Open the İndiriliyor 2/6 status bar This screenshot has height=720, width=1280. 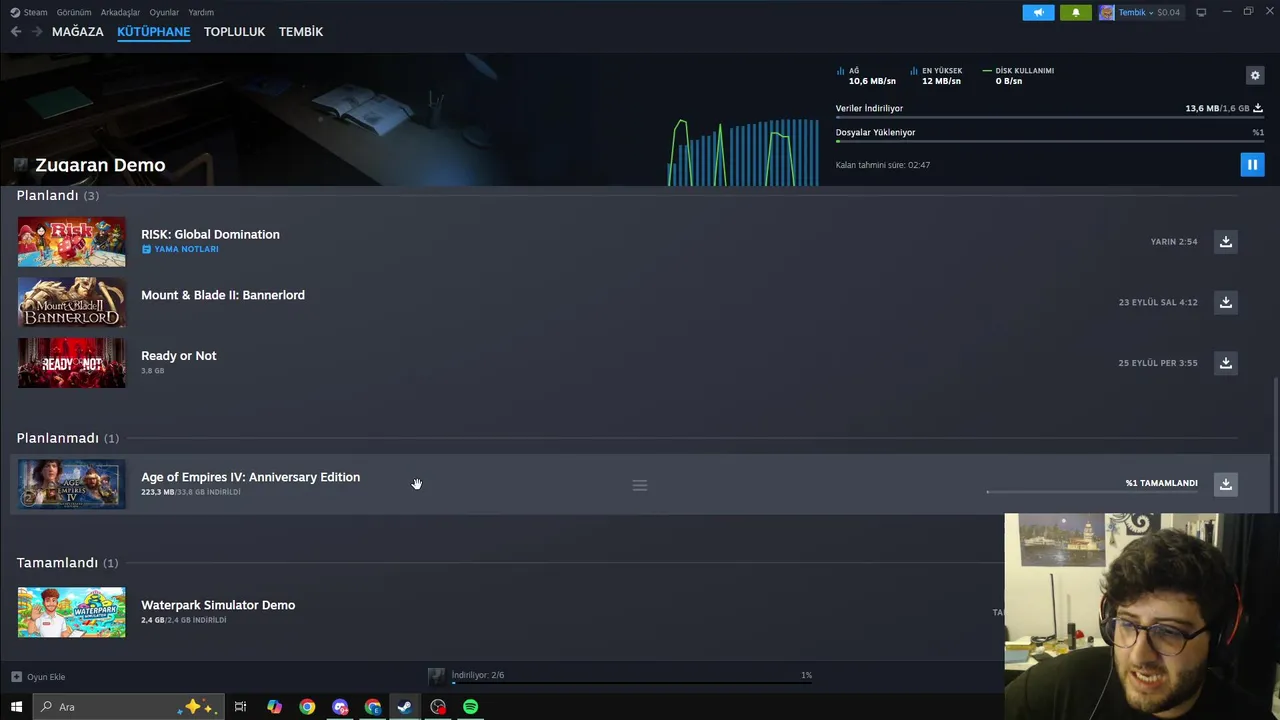[620, 677]
